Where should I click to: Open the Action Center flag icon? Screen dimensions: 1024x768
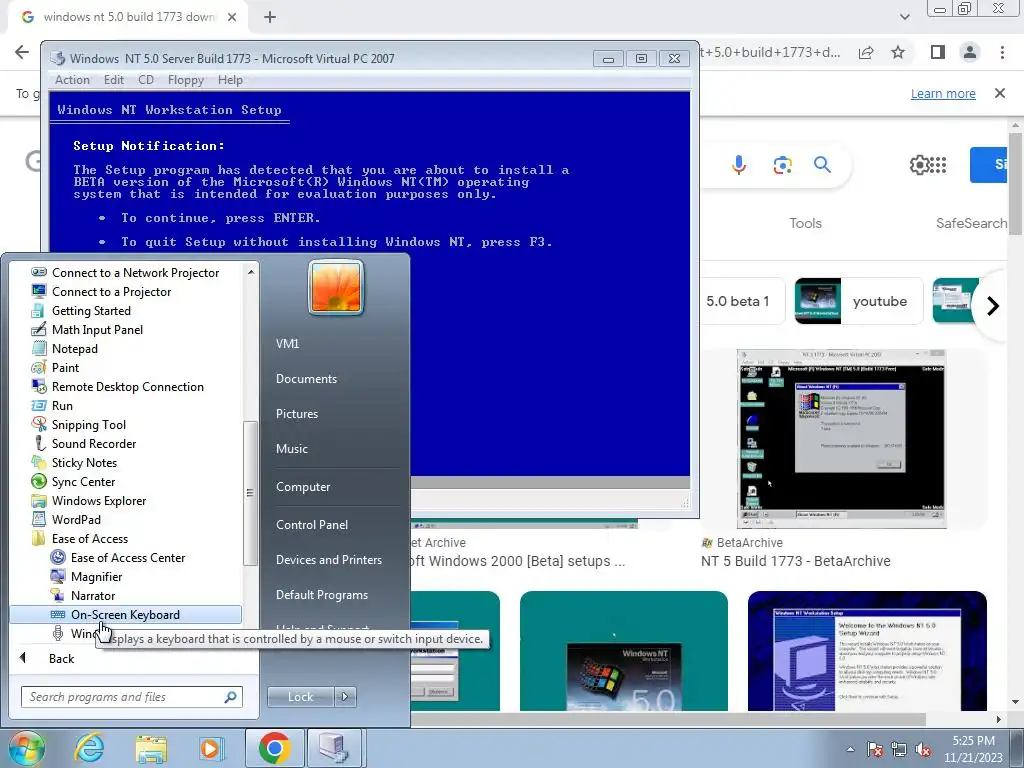click(x=875, y=750)
